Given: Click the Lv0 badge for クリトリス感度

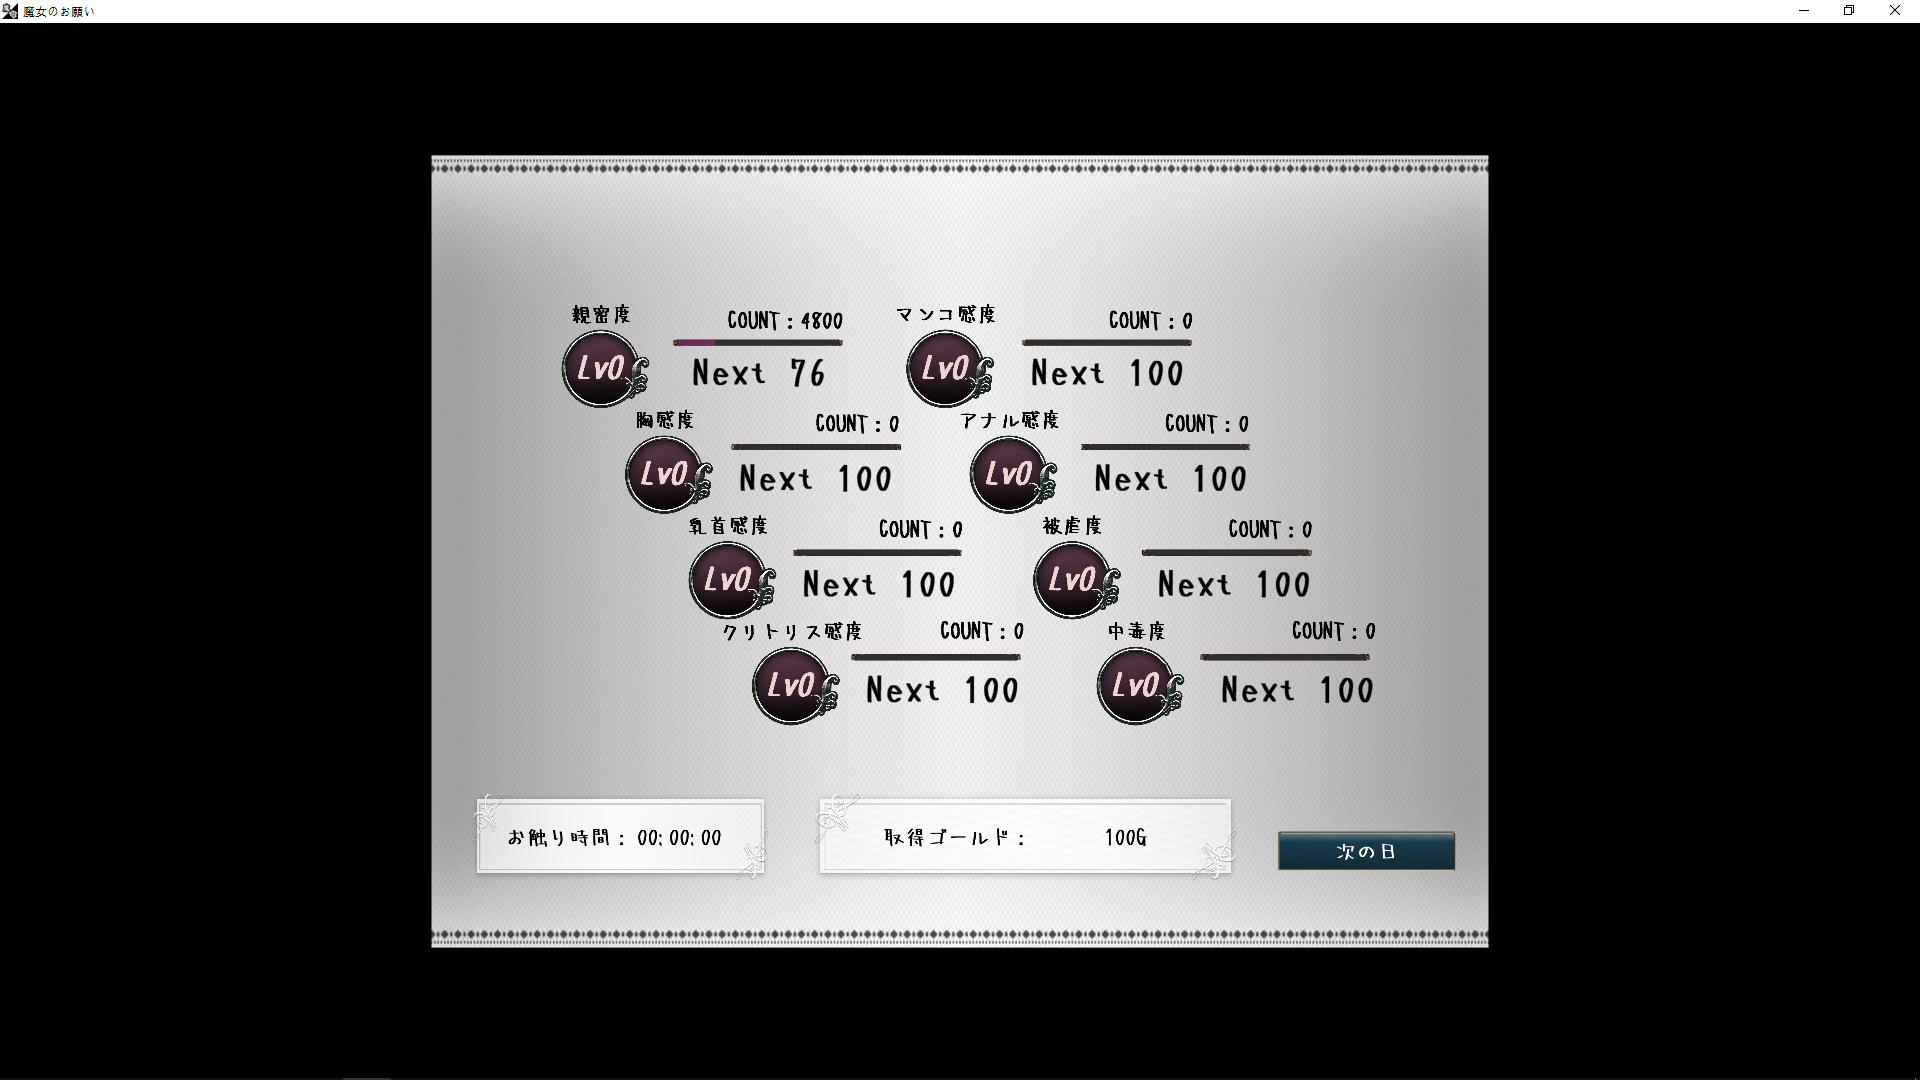Looking at the screenshot, I should [x=792, y=686].
